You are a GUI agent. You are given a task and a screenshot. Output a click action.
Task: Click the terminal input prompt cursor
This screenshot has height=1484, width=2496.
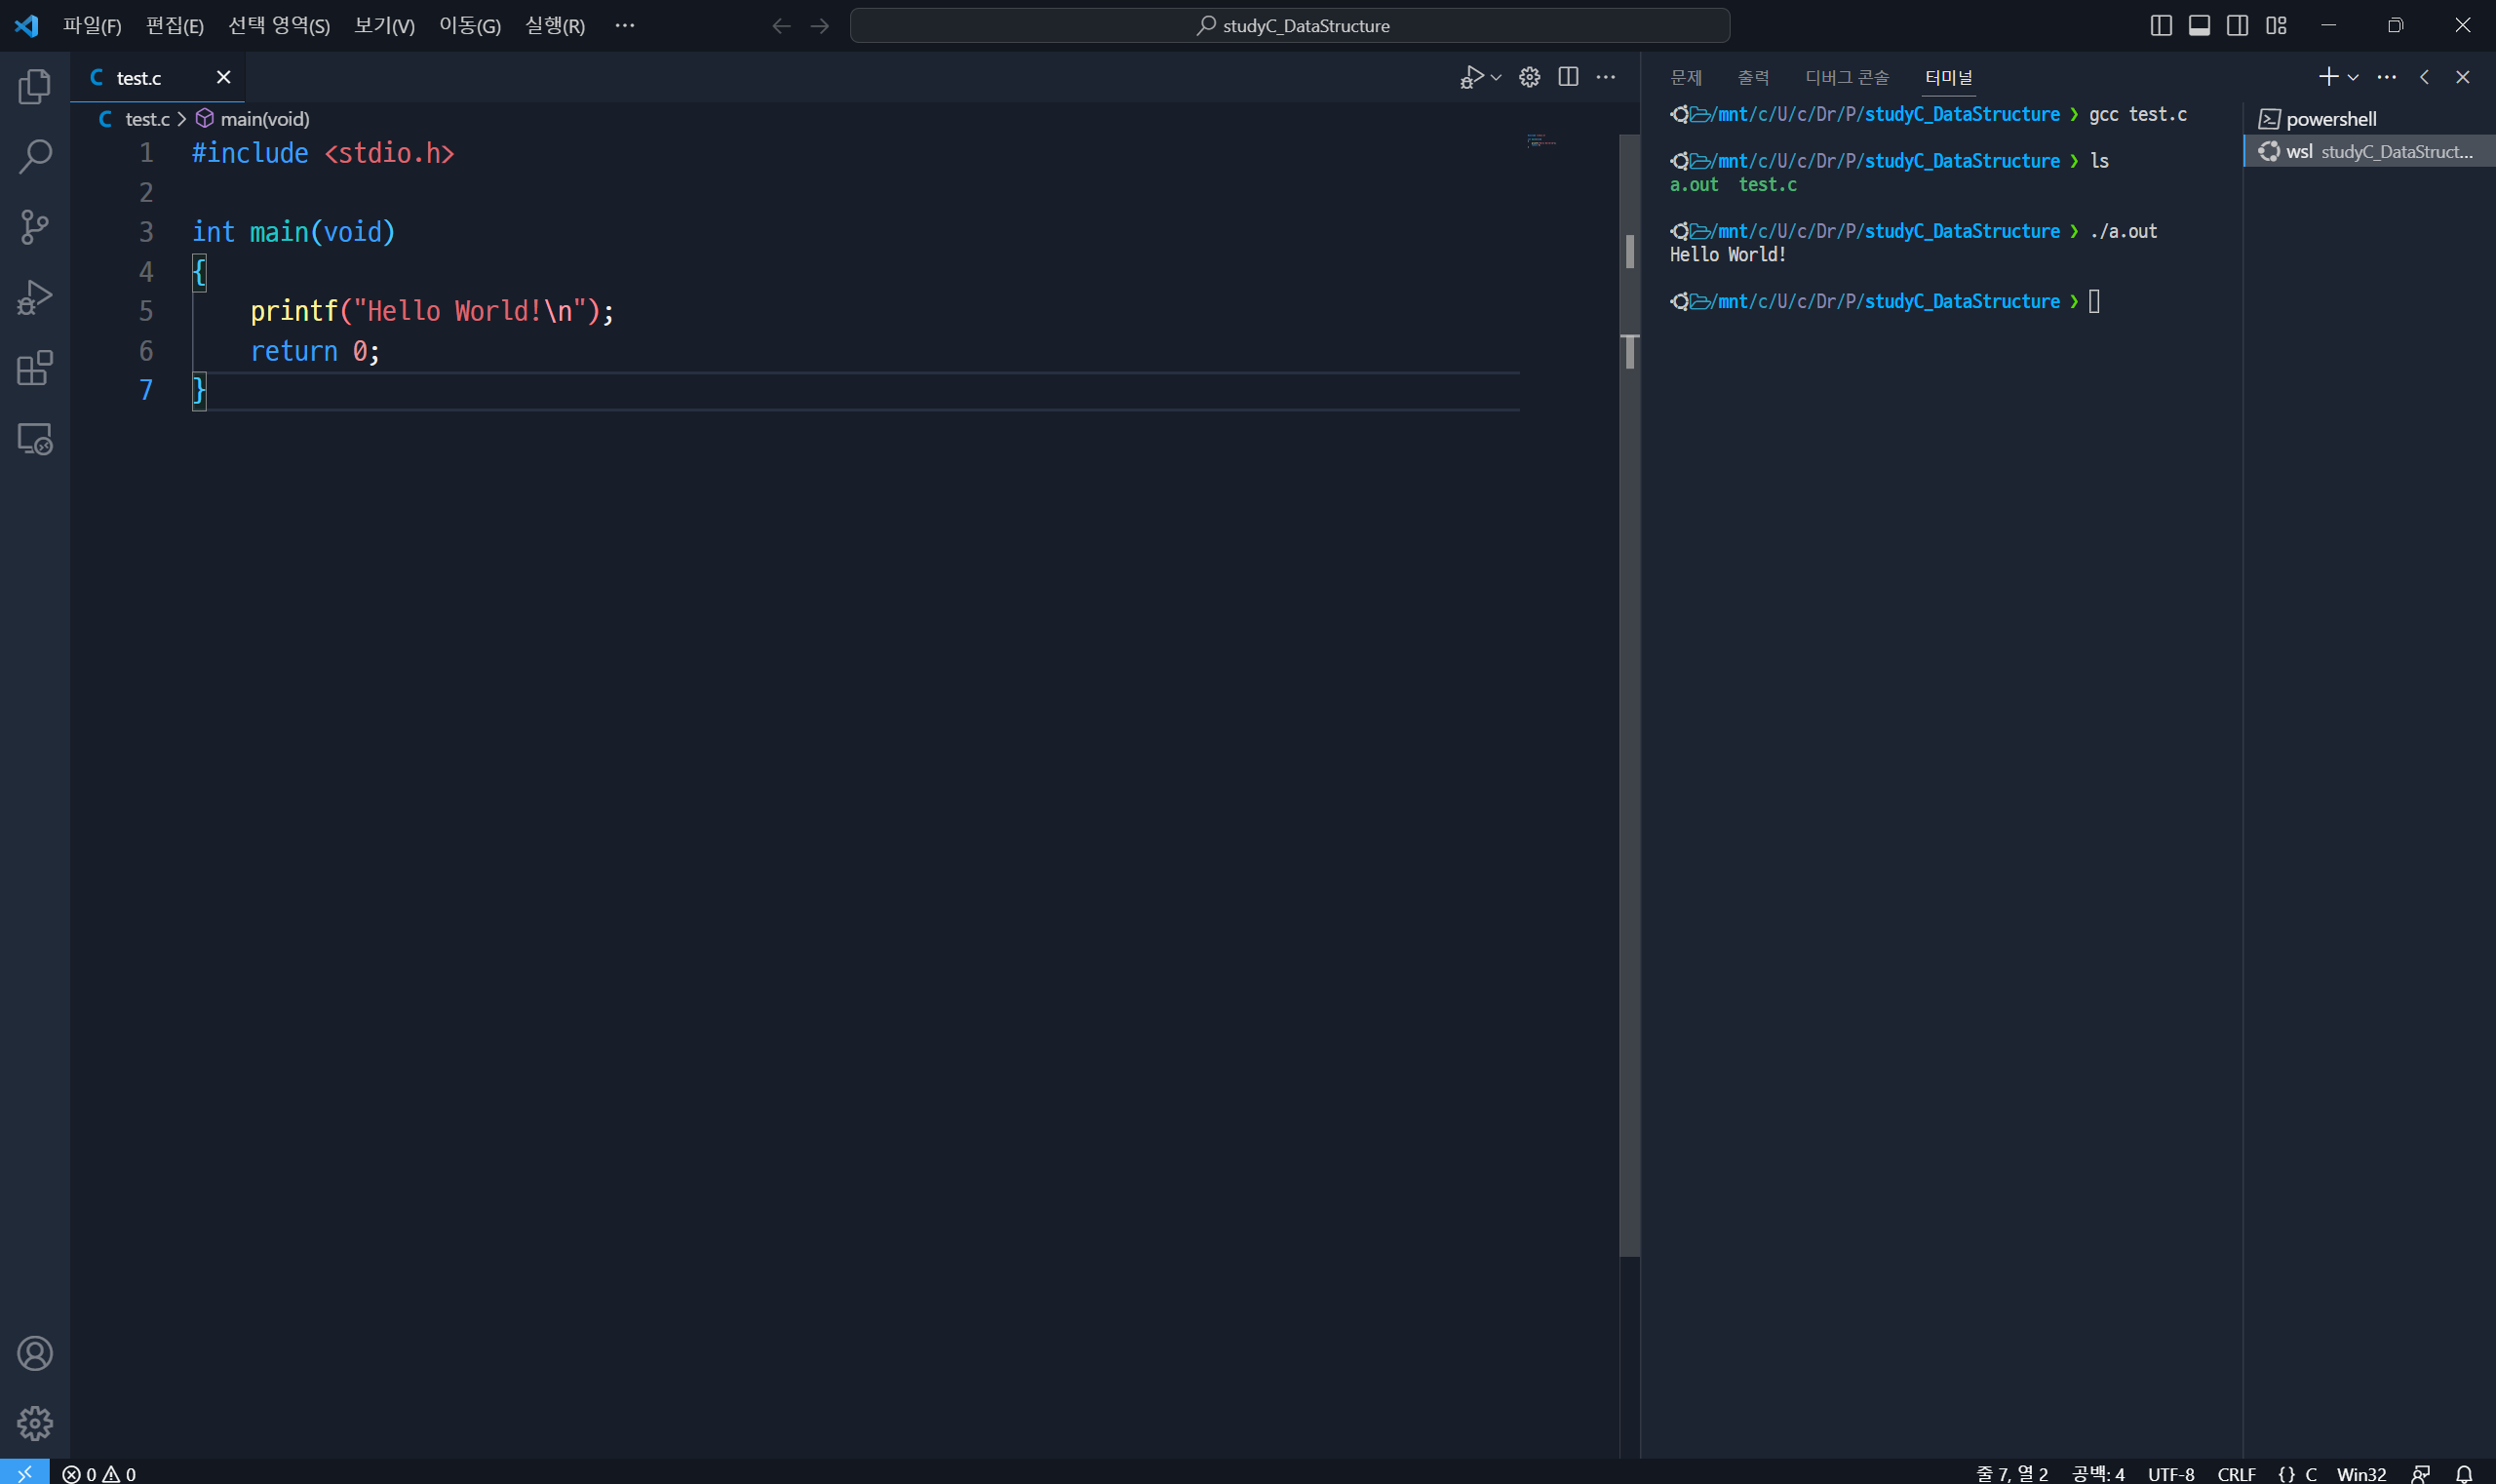(x=2094, y=301)
